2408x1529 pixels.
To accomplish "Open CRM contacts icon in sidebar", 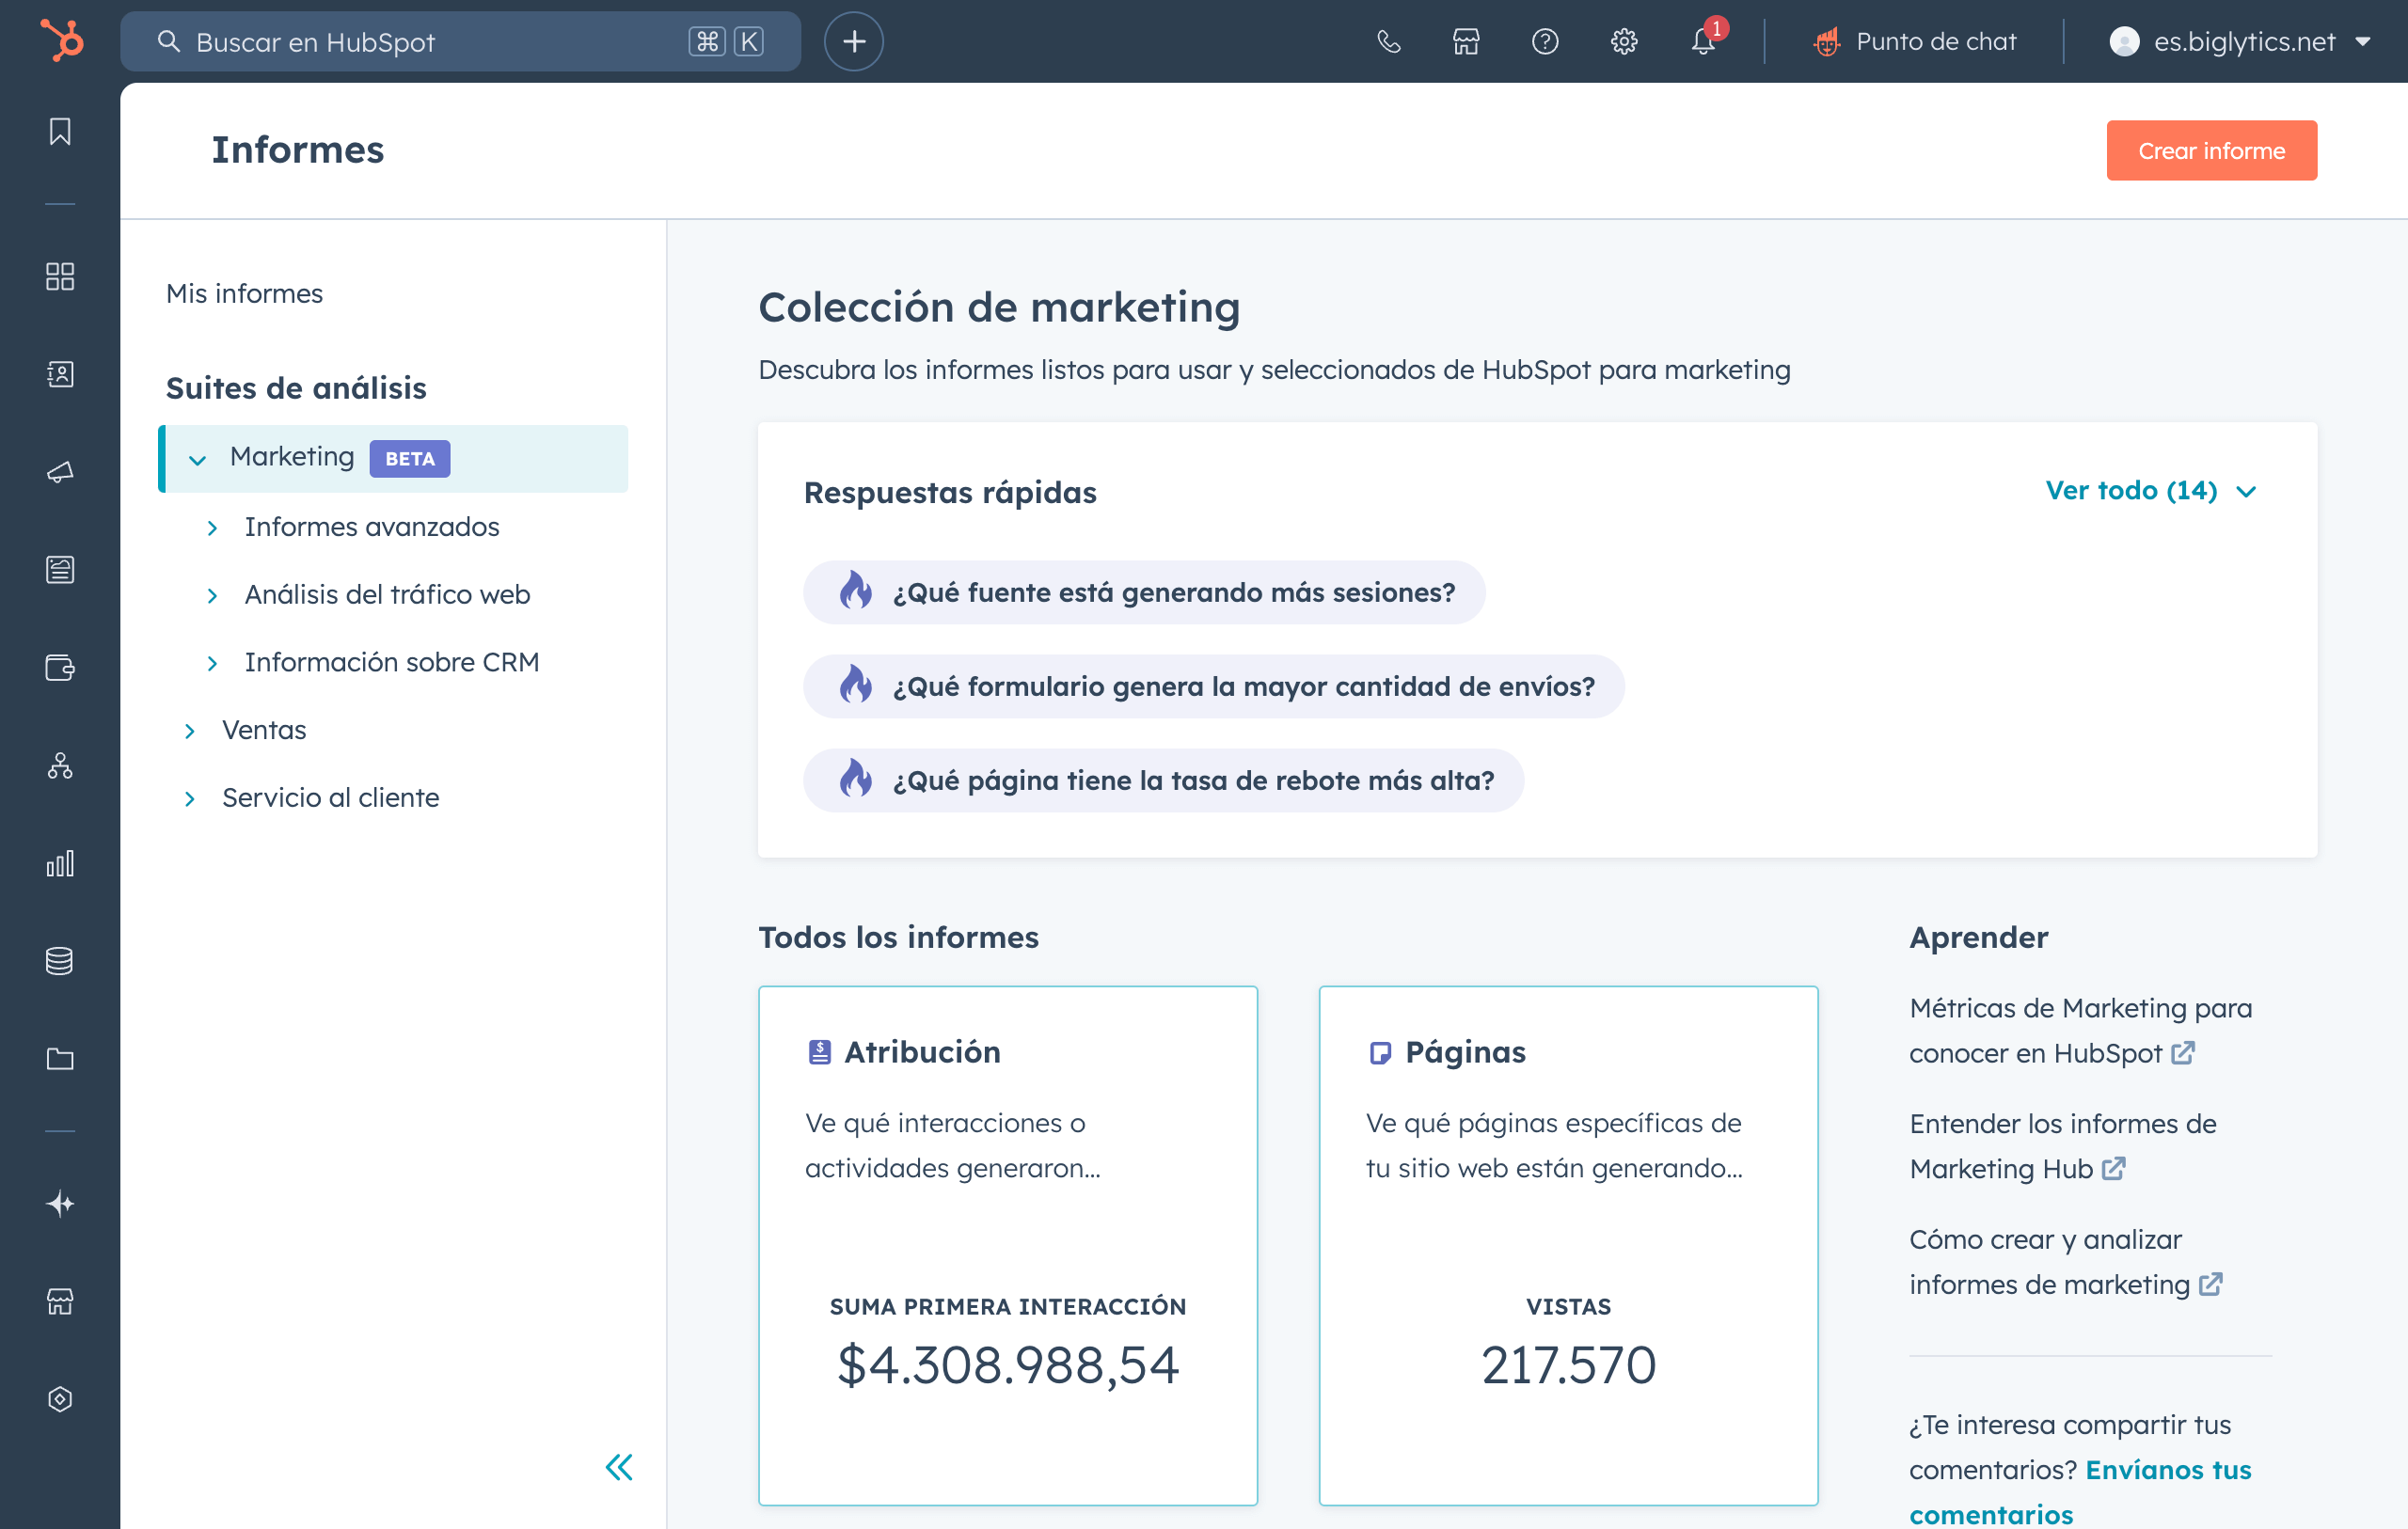I will tap(60, 374).
